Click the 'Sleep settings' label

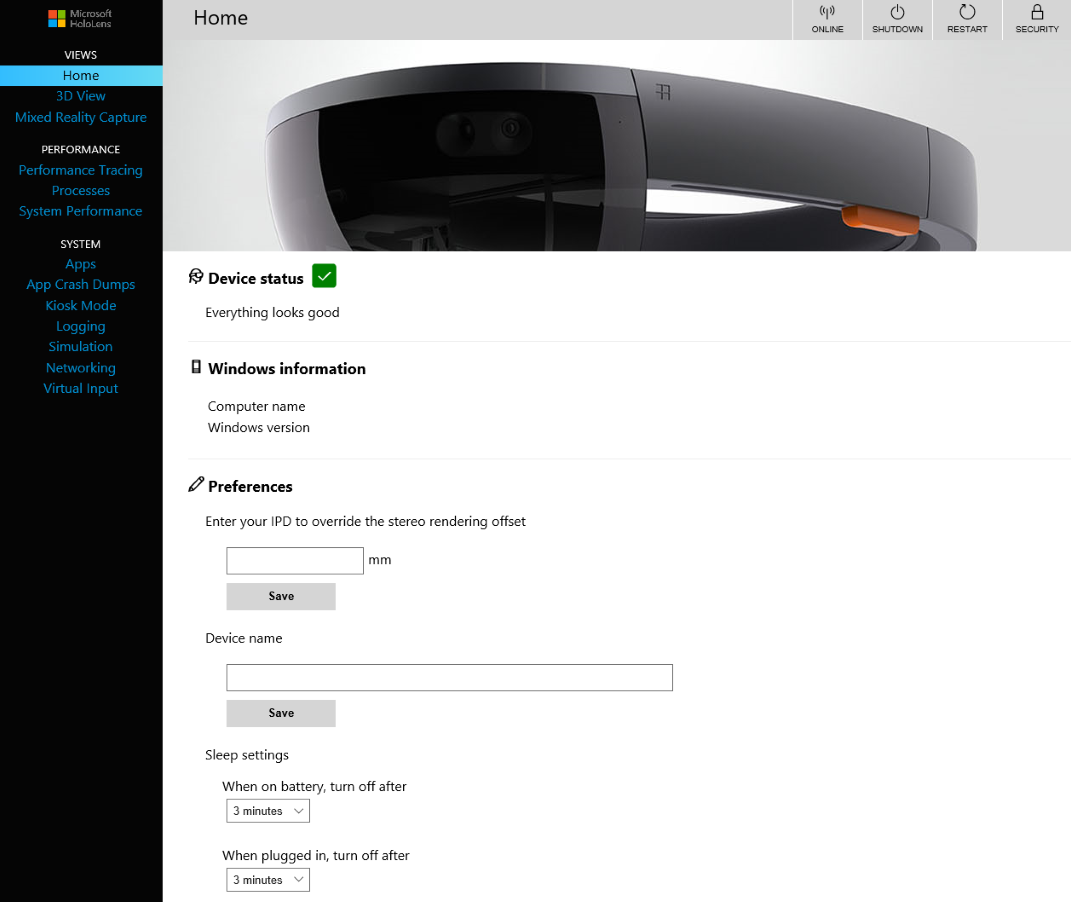click(x=247, y=755)
